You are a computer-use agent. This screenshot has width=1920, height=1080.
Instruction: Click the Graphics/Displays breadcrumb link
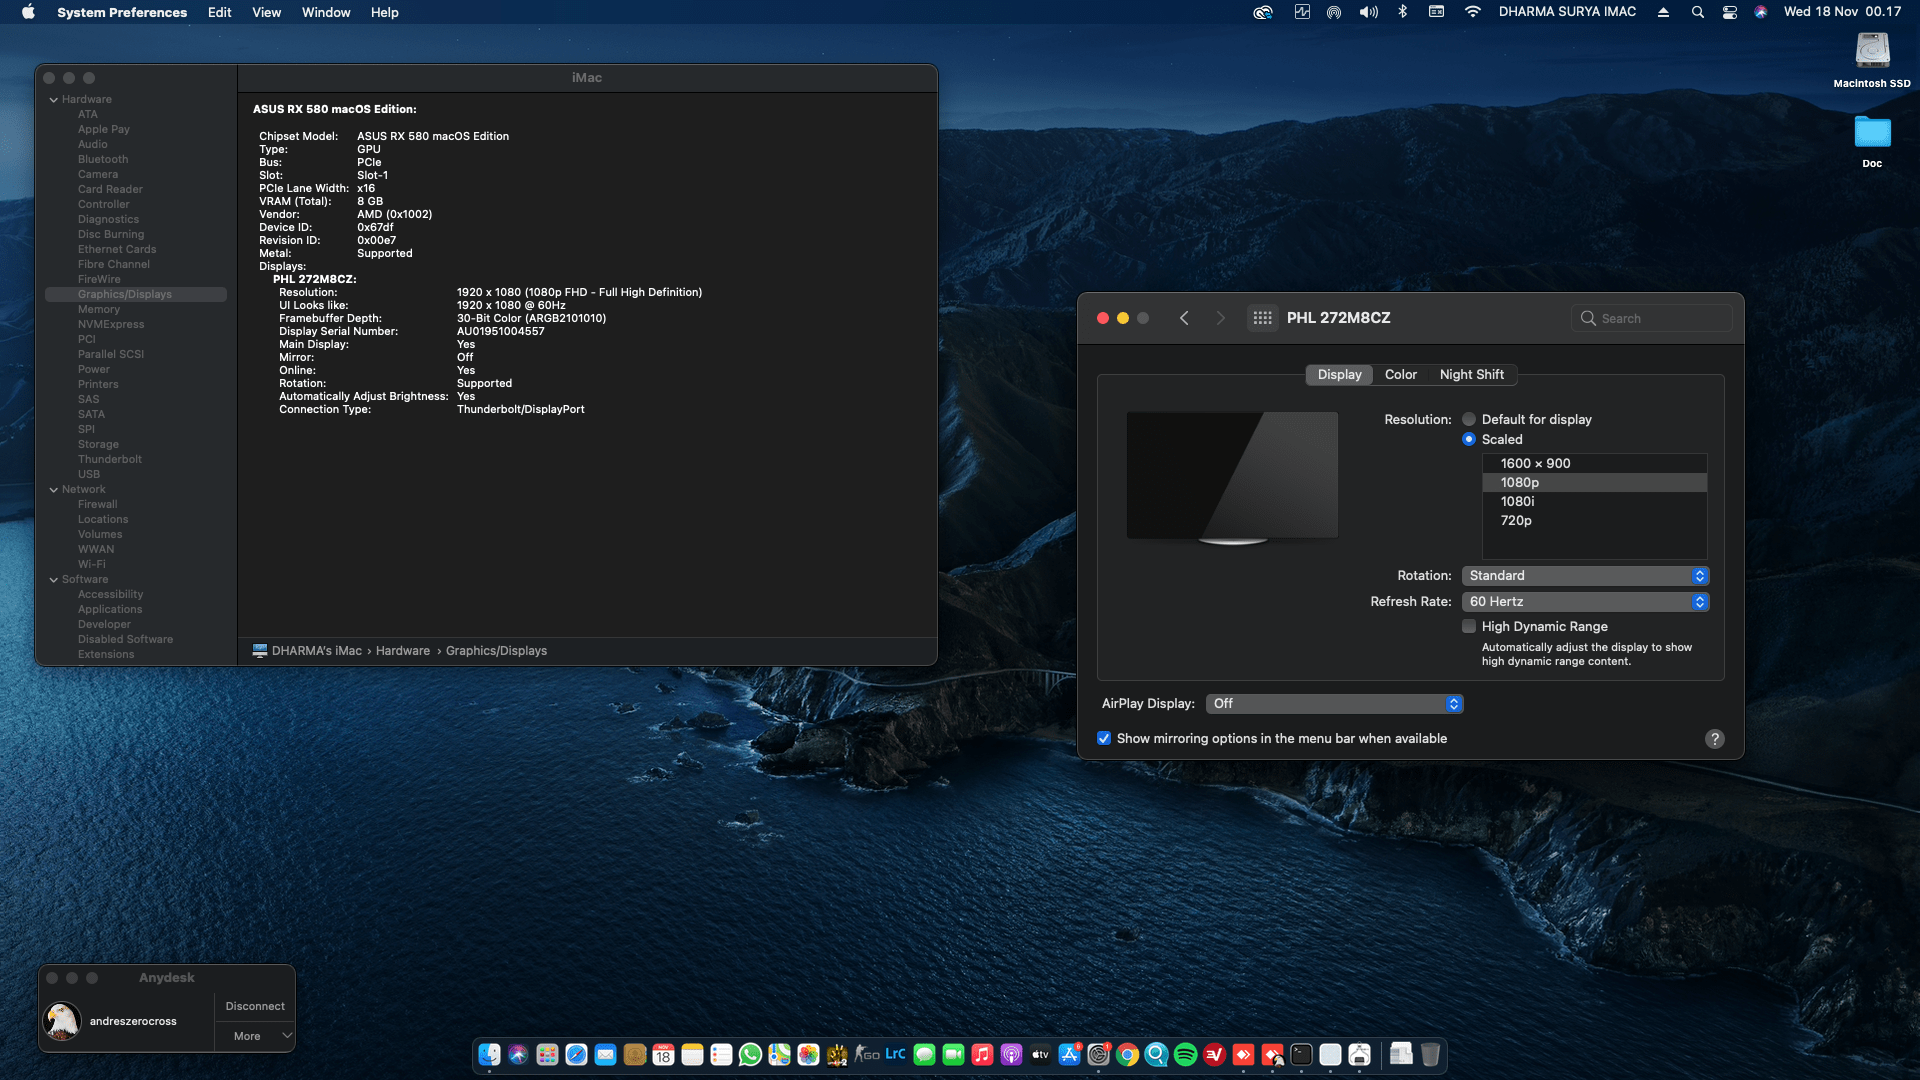click(x=497, y=650)
